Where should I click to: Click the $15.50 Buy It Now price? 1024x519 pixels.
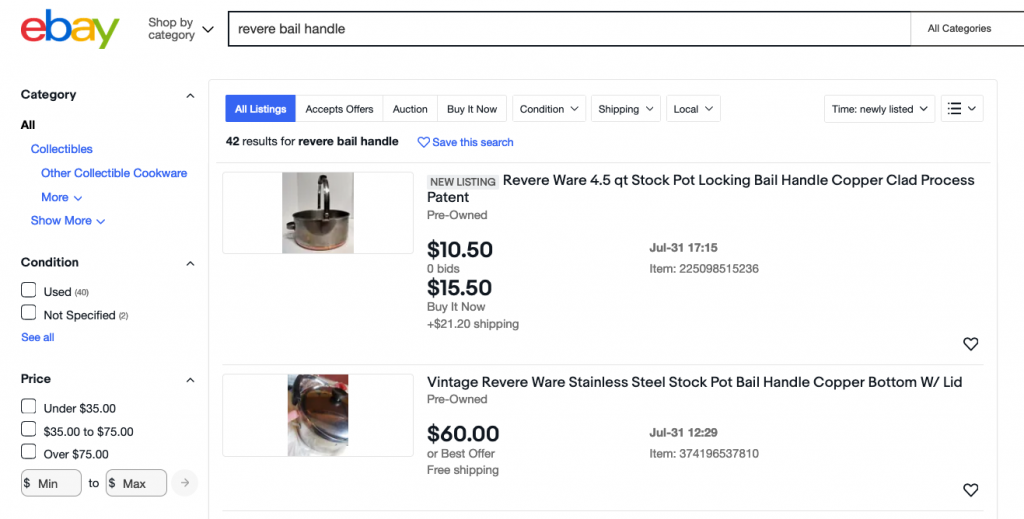[x=460, y=288]
